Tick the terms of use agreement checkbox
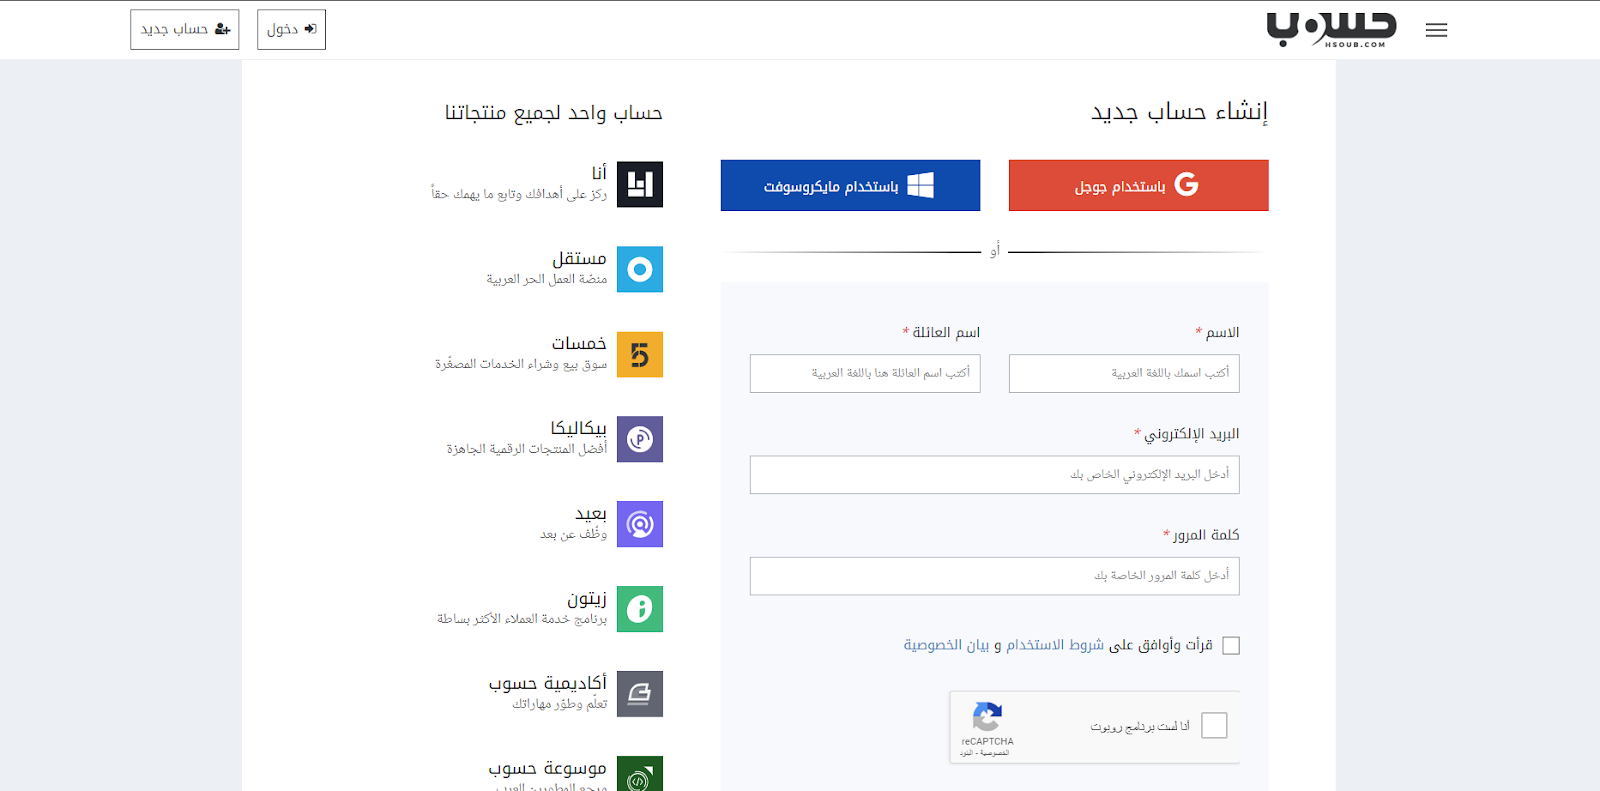The width and height of the screenshot is (1600, 791). [x=1231, y=646]
